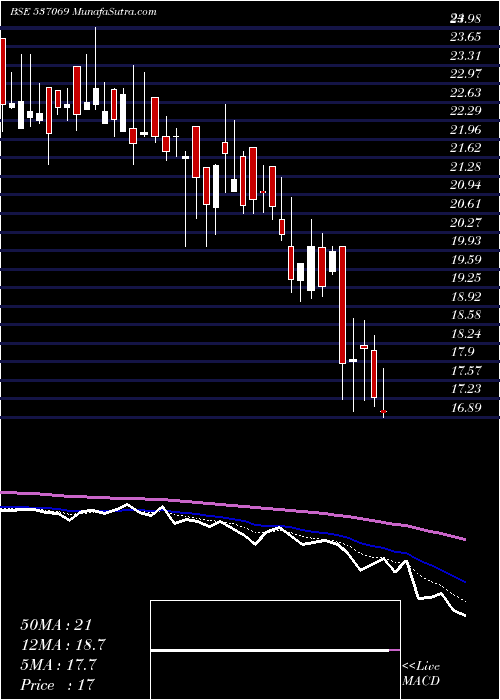Viewport: 500px width, 700px height.
Task: Click the pink 50MA line end point
Action: [x=465, y=540]
